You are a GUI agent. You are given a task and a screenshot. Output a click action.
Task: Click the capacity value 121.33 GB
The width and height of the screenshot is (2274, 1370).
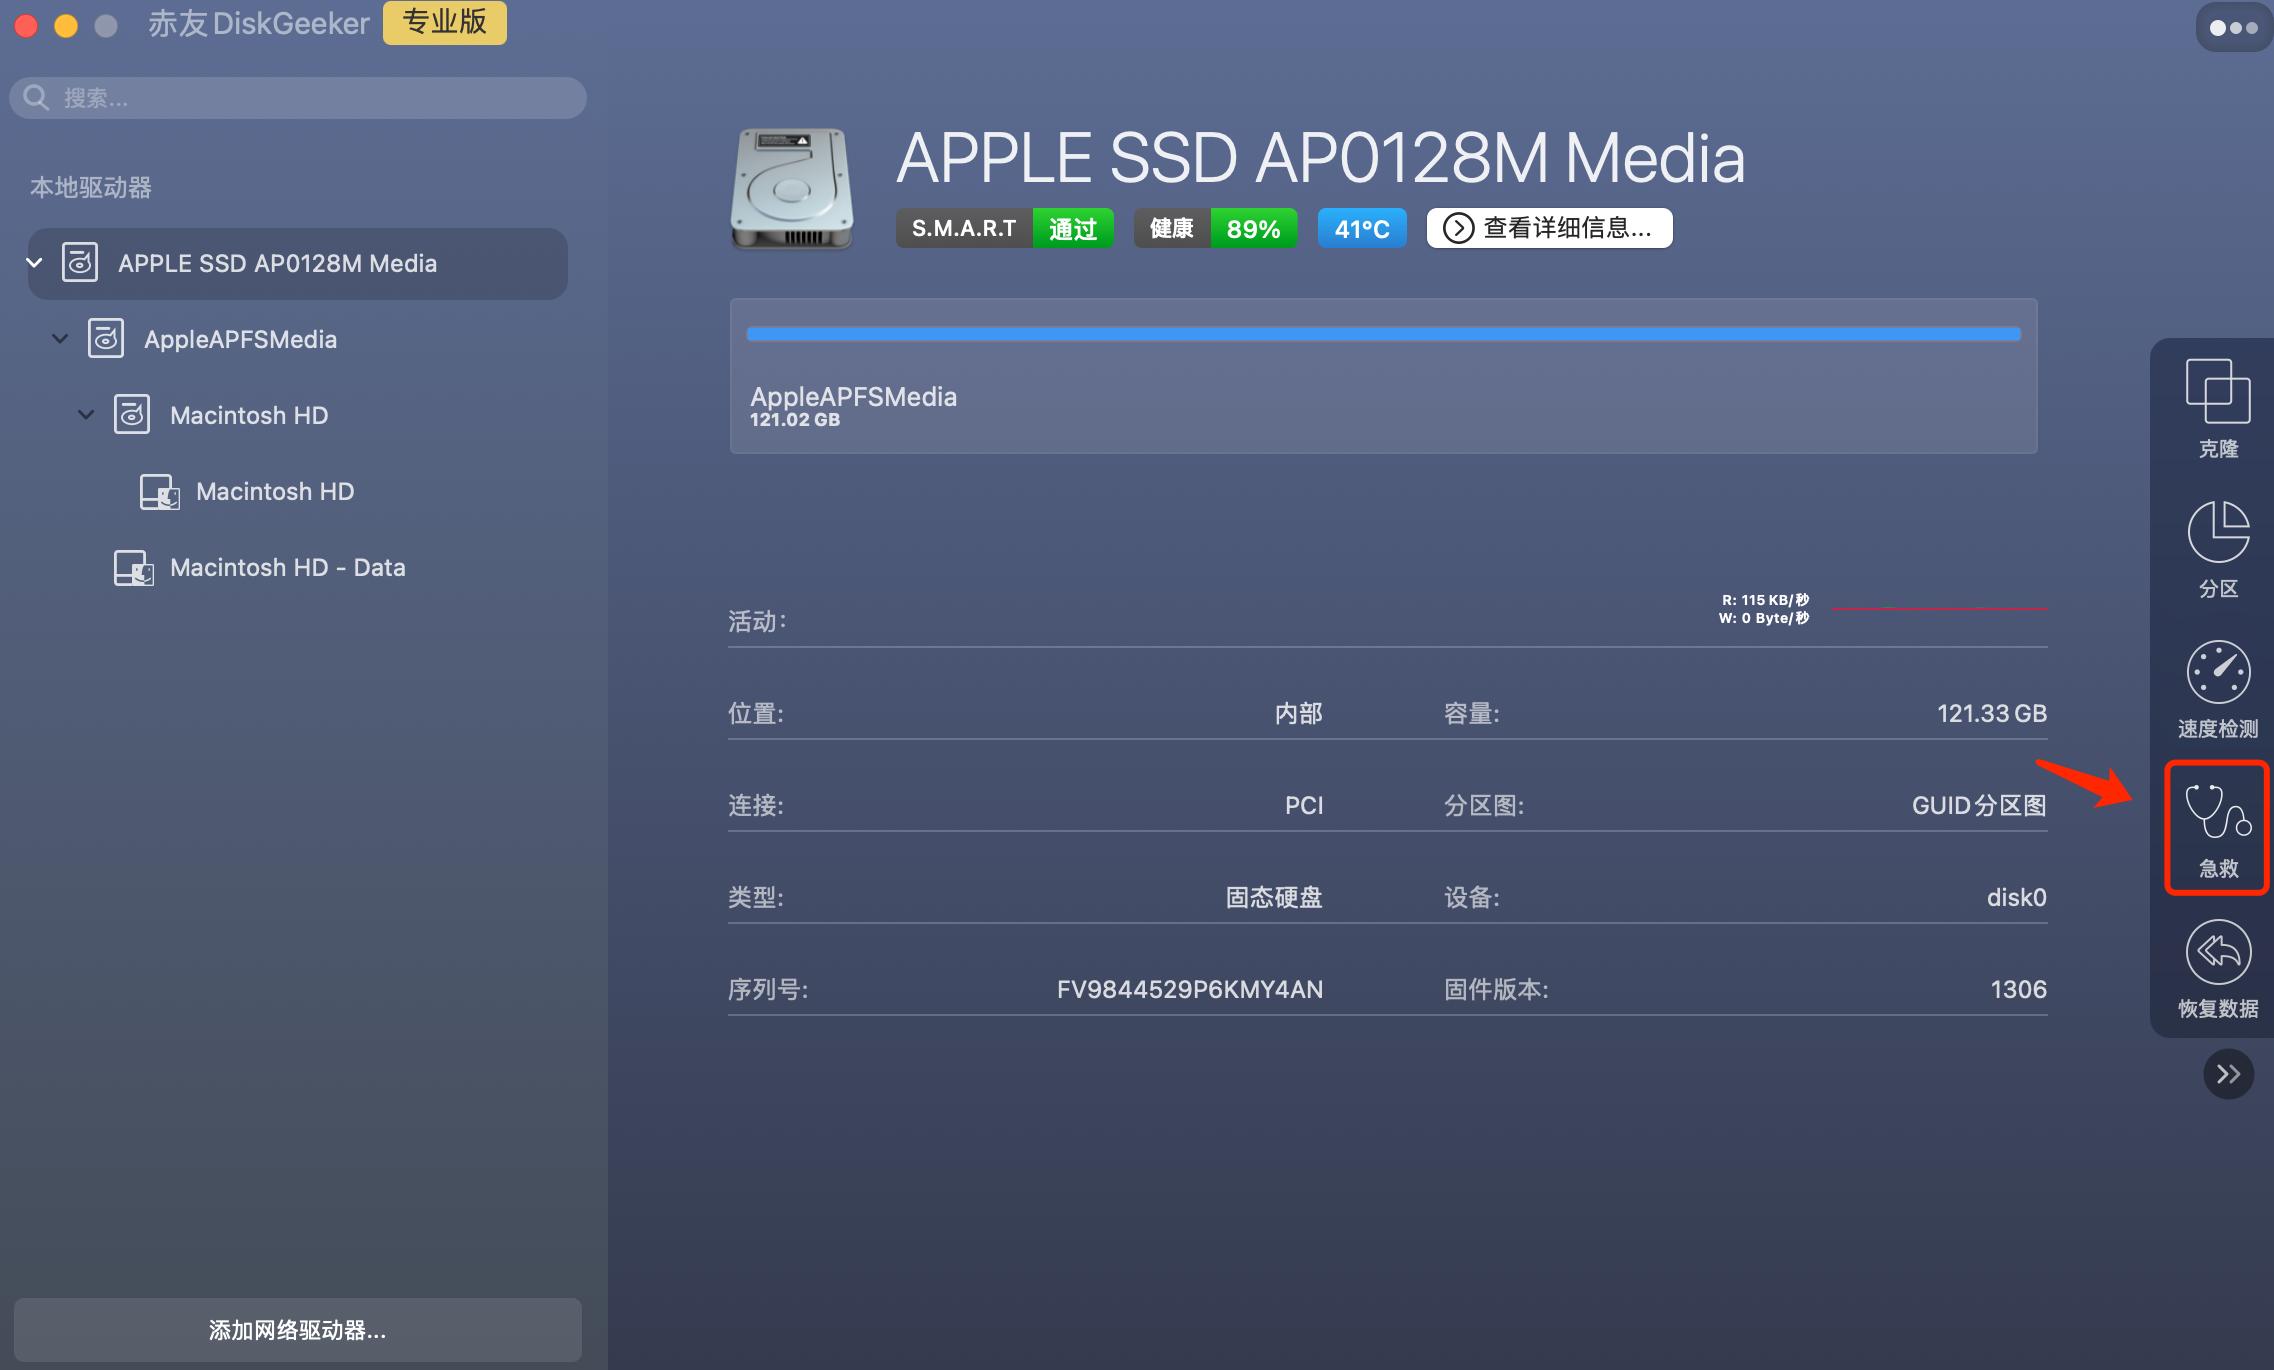click(x=1992, y=713)
